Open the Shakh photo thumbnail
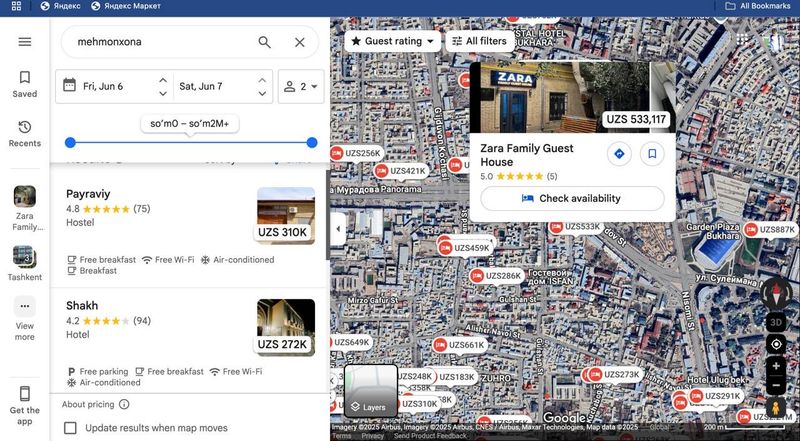800x441 pixels. tap(286, 327)
